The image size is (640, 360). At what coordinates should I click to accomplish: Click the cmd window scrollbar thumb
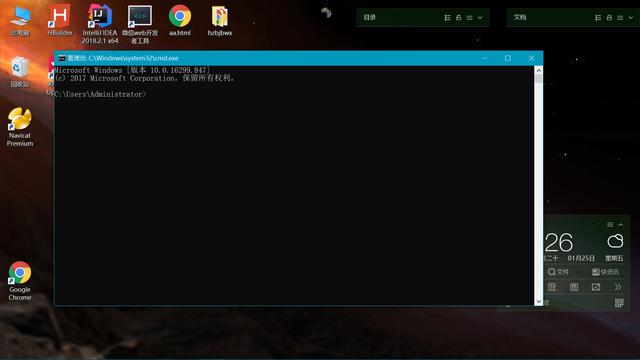pos(539,79)
